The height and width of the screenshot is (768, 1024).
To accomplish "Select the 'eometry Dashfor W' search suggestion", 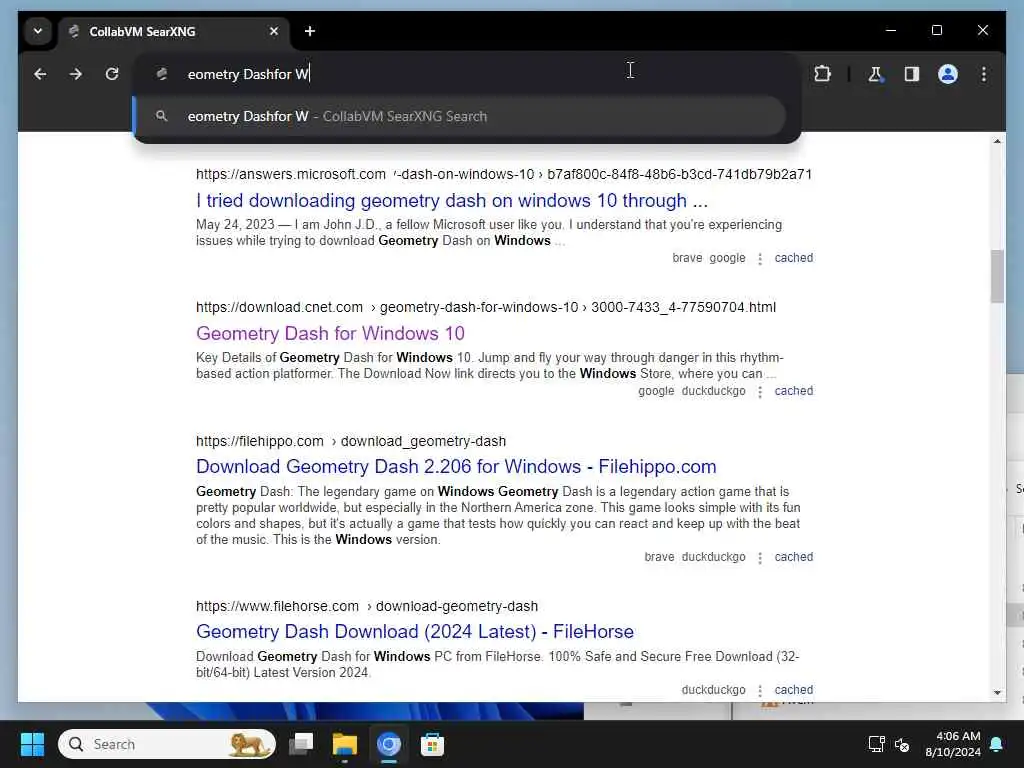I will point(460,116).
